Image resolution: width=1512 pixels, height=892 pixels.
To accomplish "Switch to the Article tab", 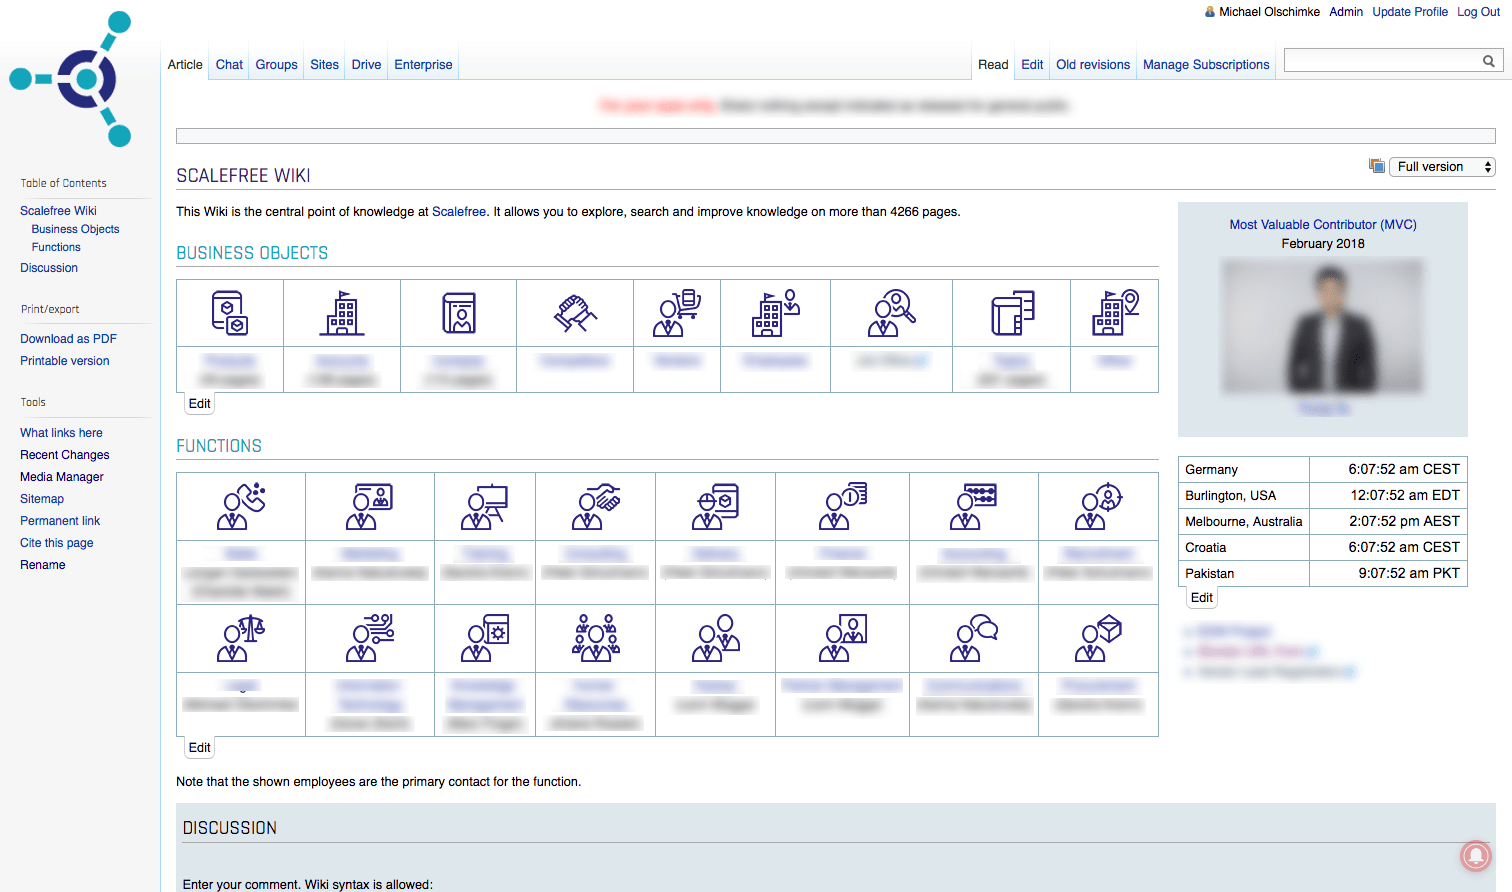I will click(x=185, y=64).
